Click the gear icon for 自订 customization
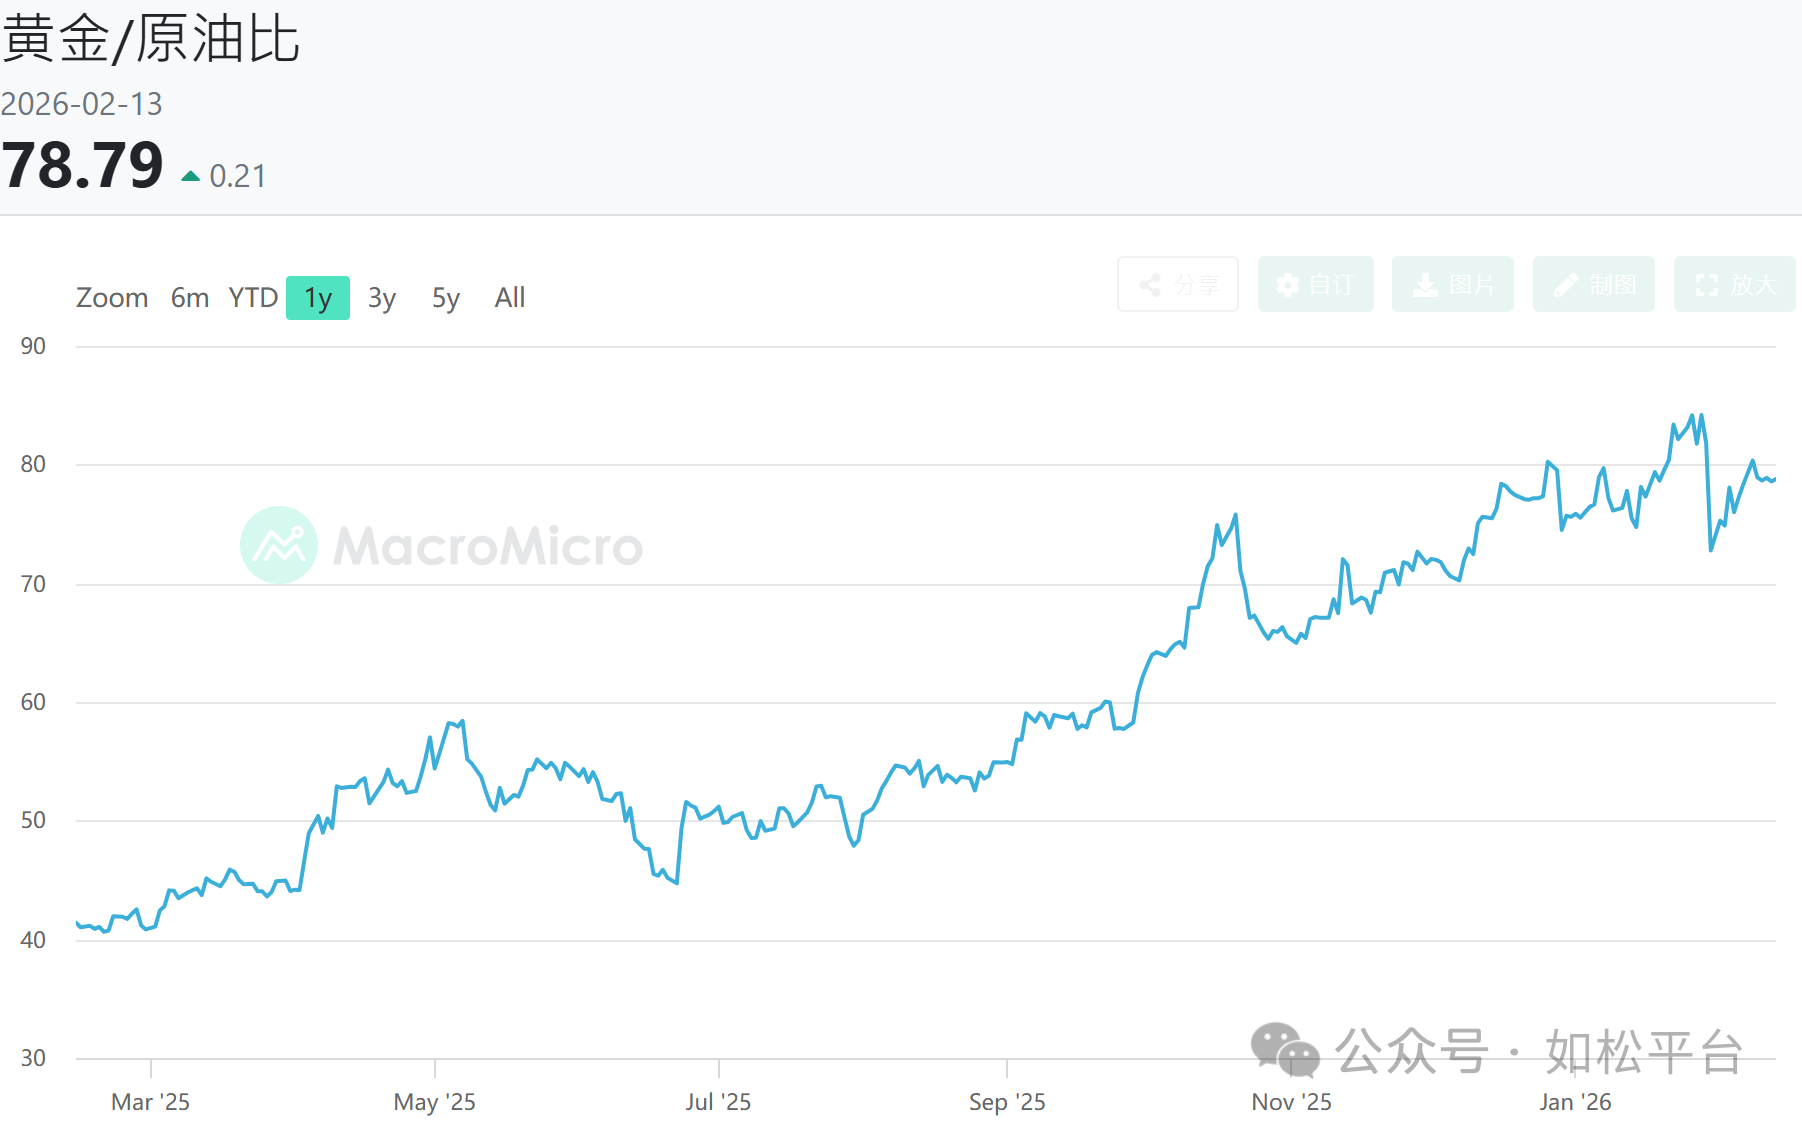The width and height of the screenshot is (1802, 1124). (x=1288, y=285)
